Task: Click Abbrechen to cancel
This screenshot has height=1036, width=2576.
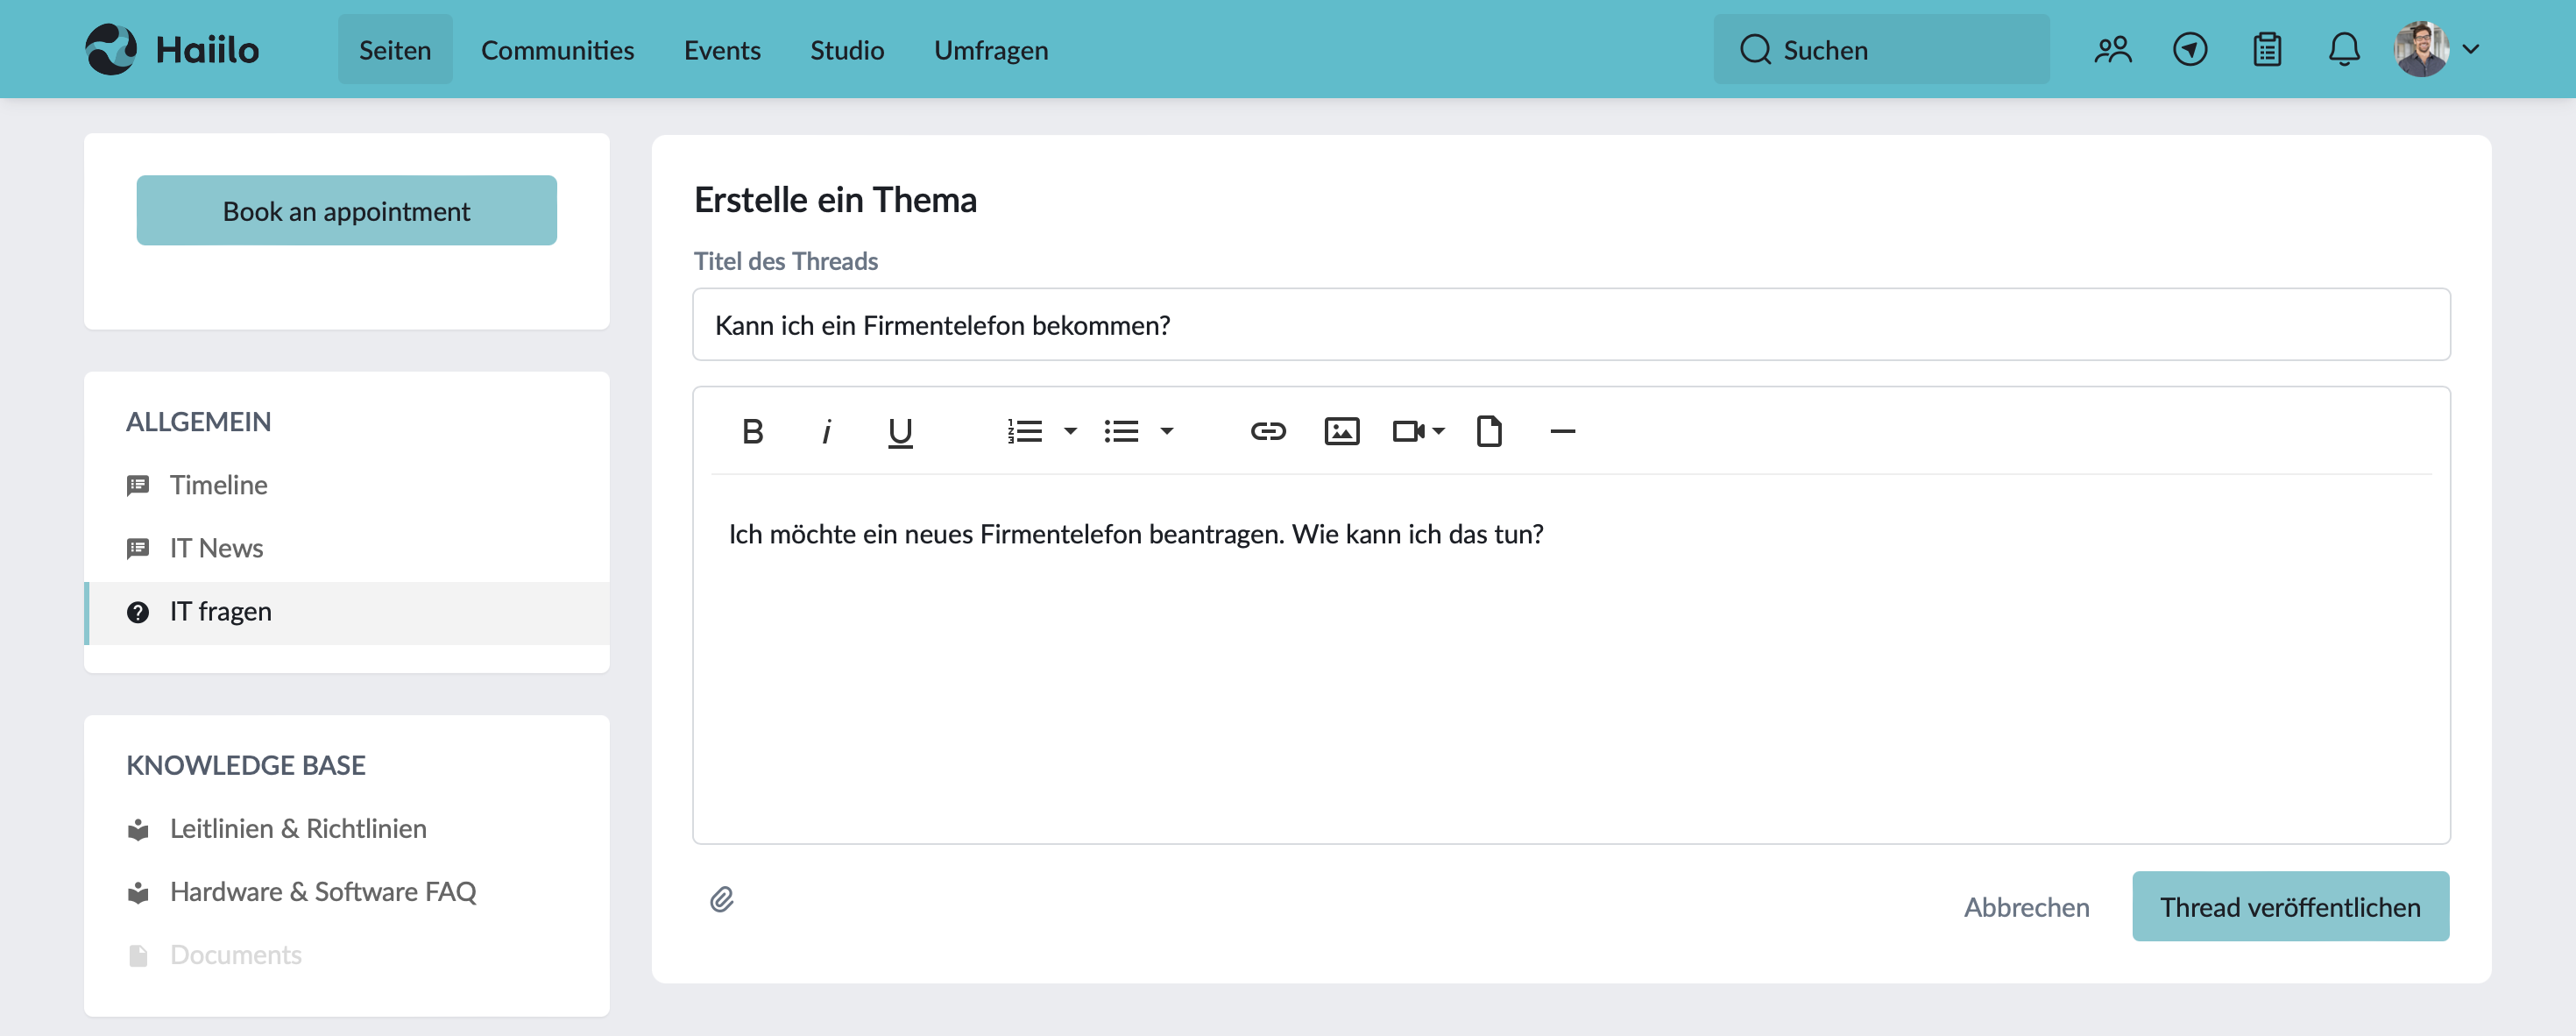Action: 2026,906
